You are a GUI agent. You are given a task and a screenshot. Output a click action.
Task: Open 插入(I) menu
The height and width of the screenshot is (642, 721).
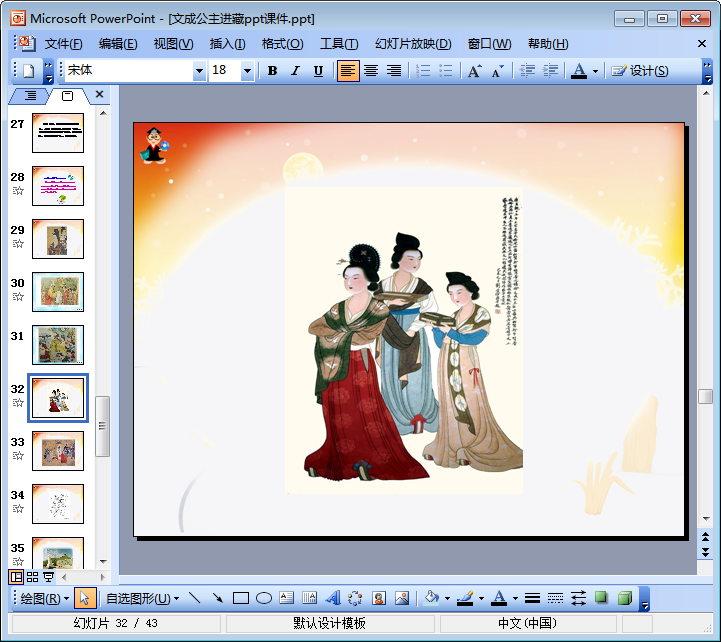[227, 44]
